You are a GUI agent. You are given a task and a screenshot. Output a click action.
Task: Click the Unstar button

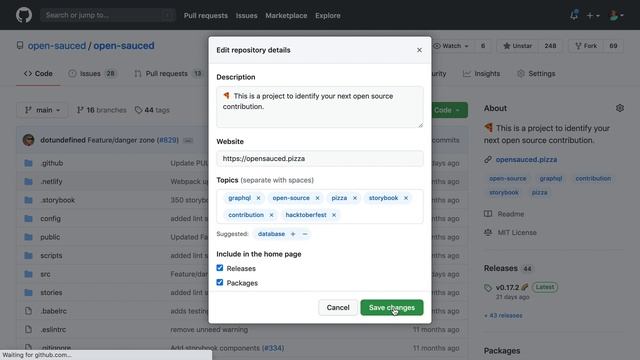518,46
